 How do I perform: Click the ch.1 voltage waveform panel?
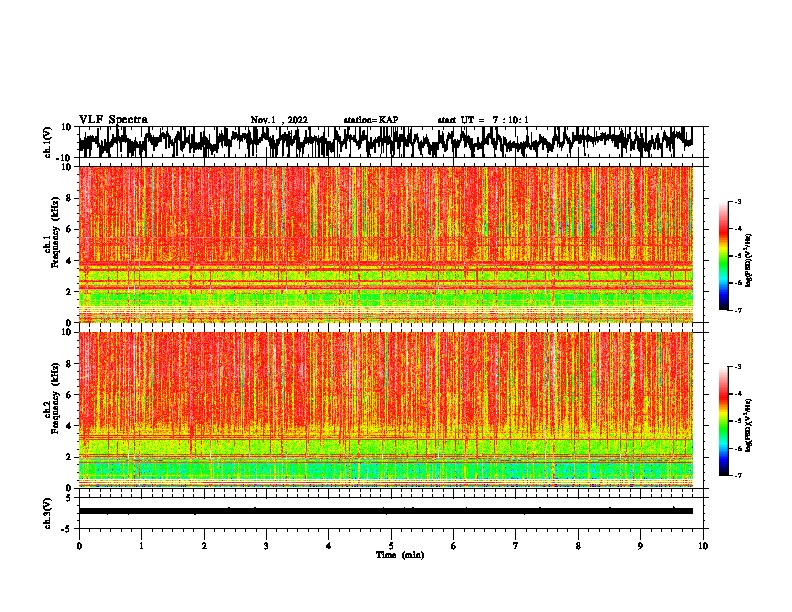tap(391, 142)
